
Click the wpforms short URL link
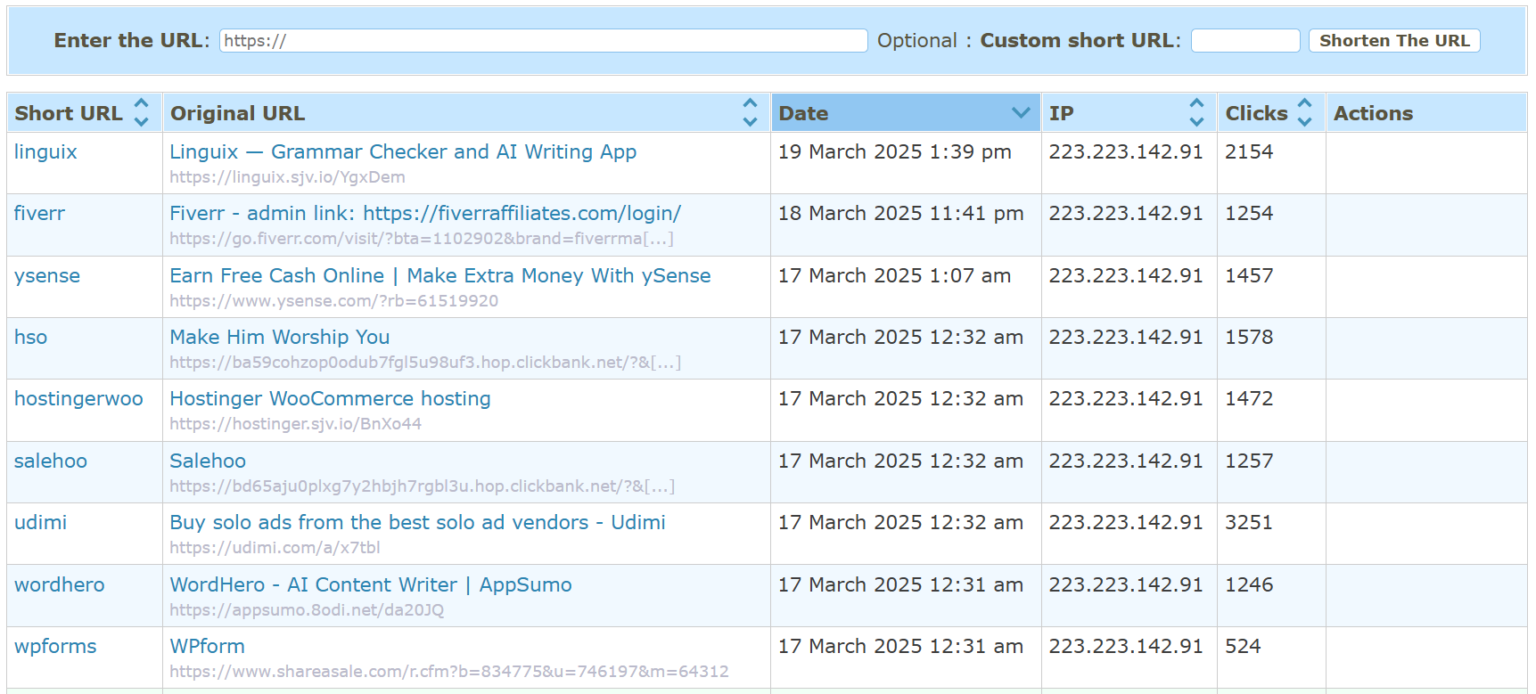click(x=55, y=646)
